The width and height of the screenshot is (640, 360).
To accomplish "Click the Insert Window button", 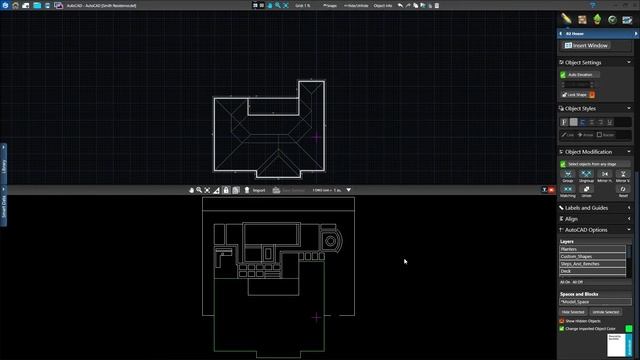I will point(587,45).
